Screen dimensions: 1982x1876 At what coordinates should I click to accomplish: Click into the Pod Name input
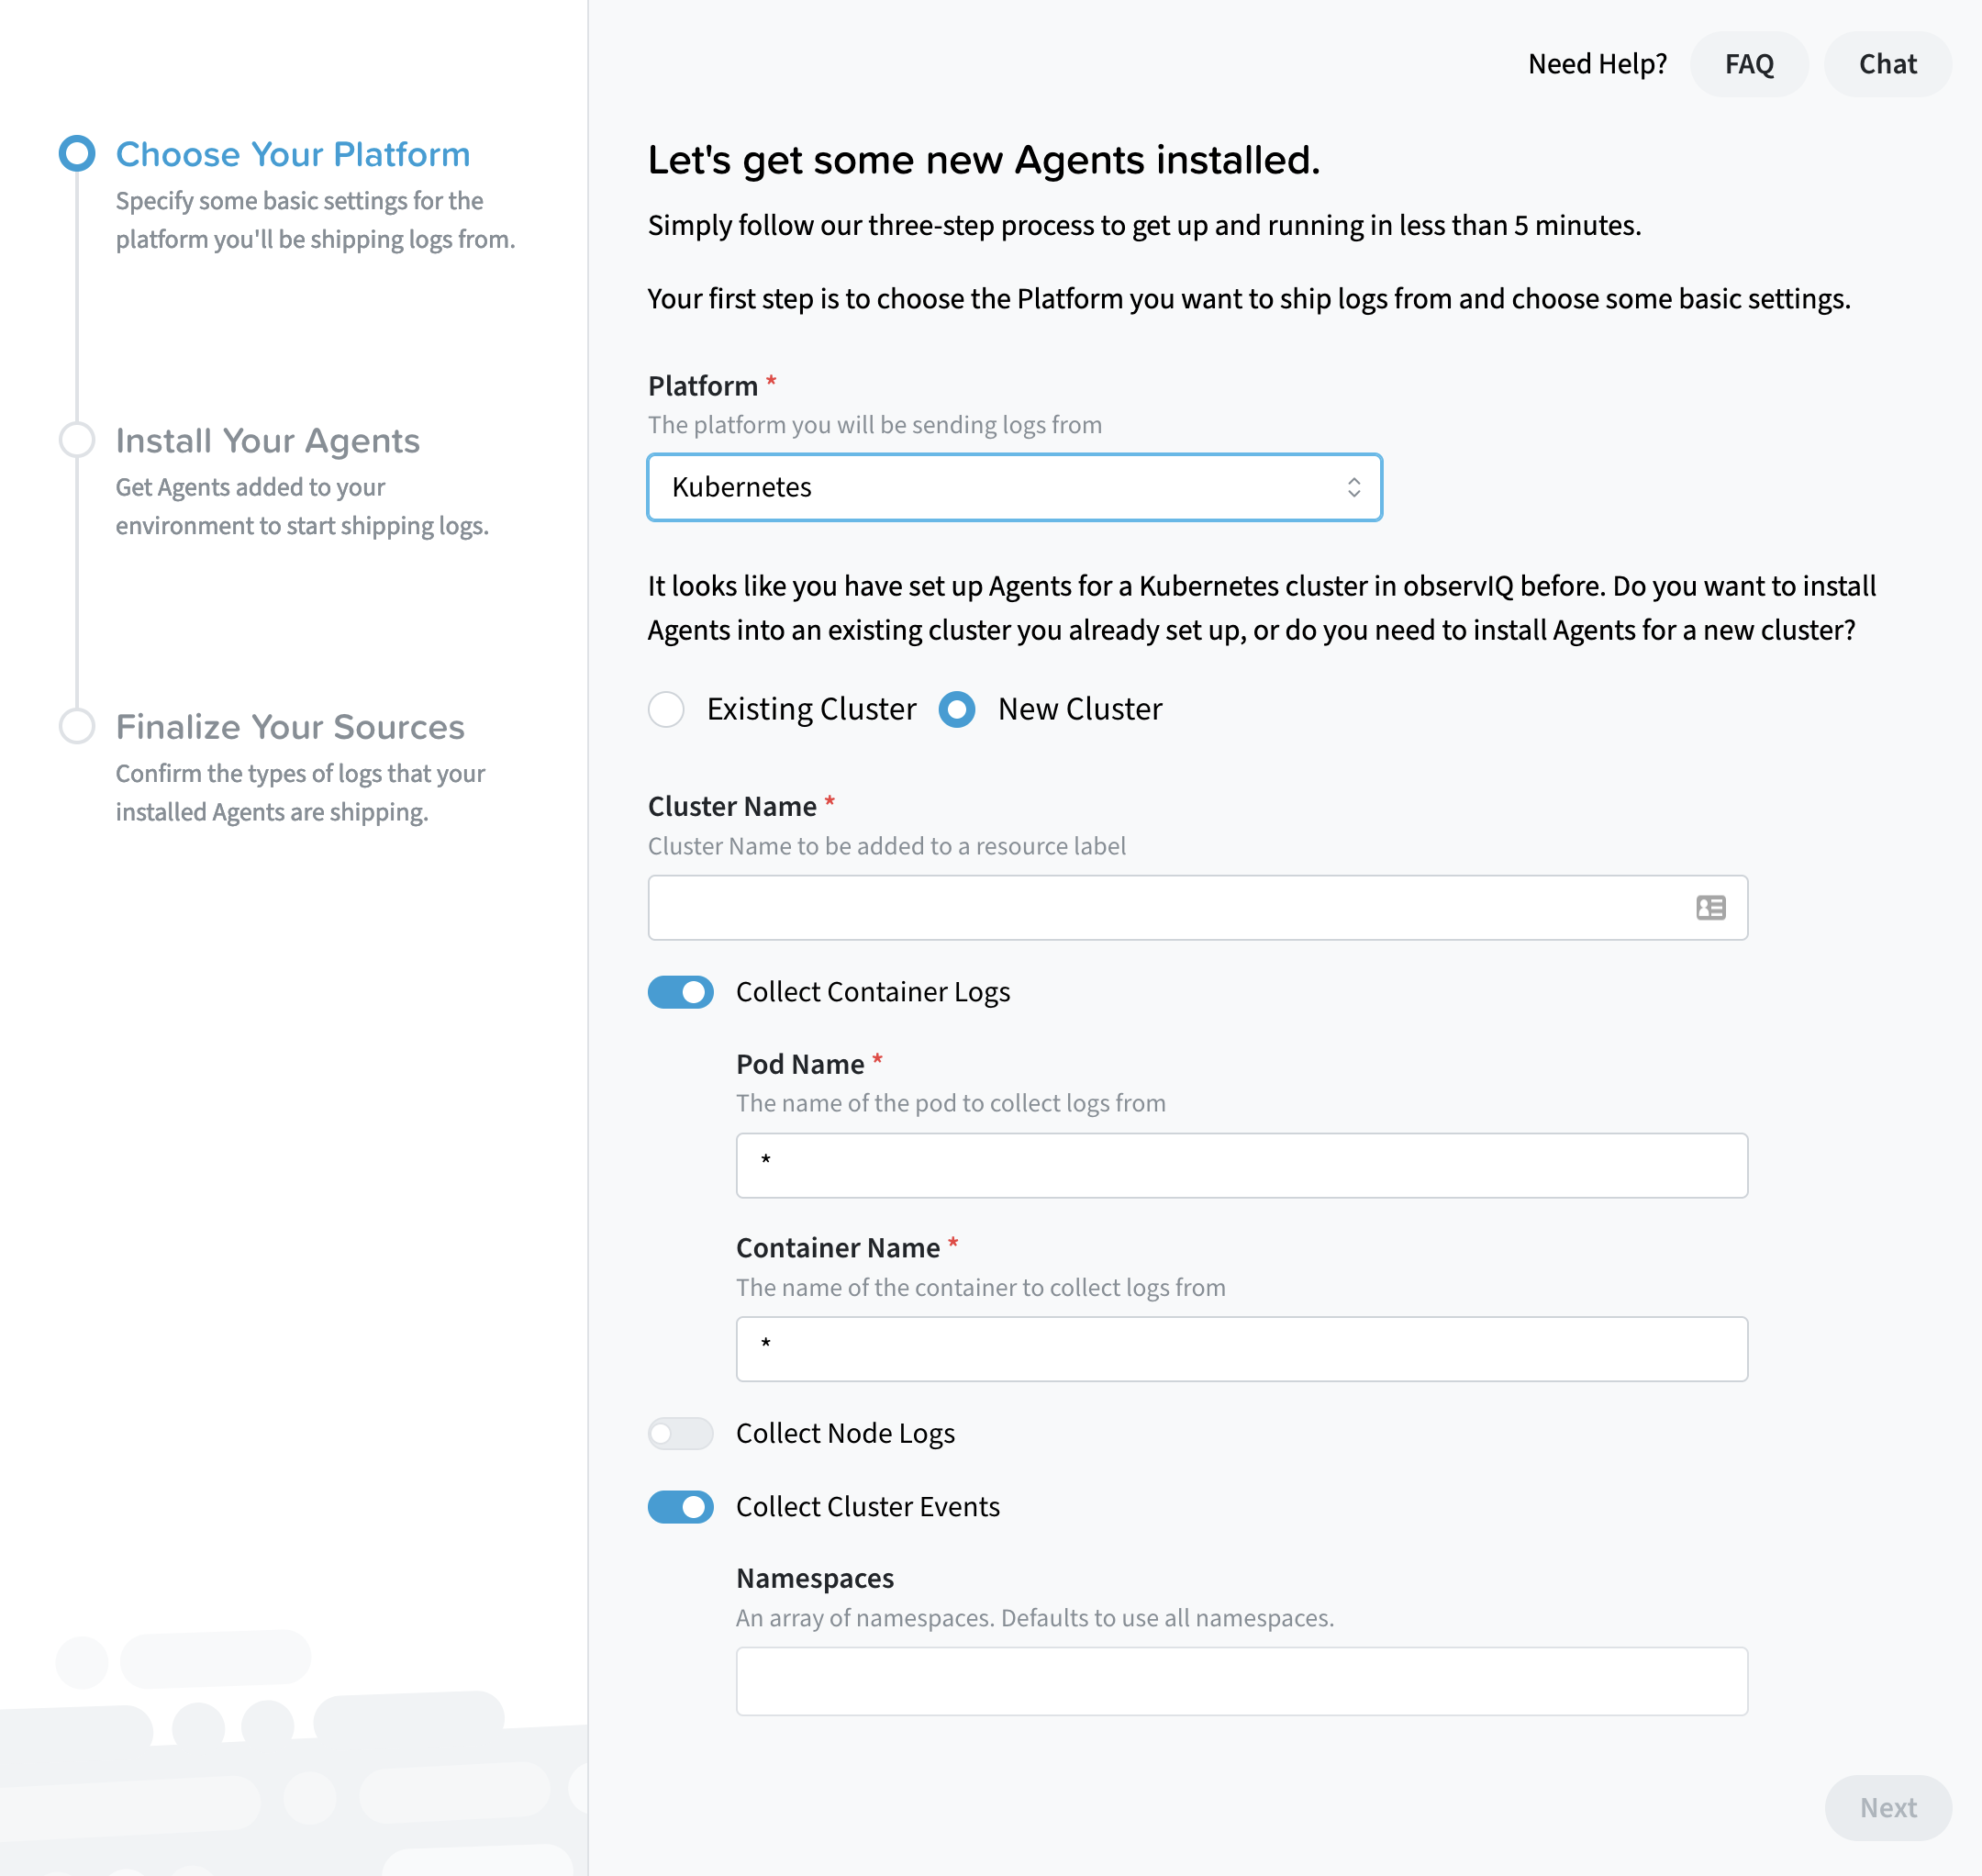pos(1241,1165)
